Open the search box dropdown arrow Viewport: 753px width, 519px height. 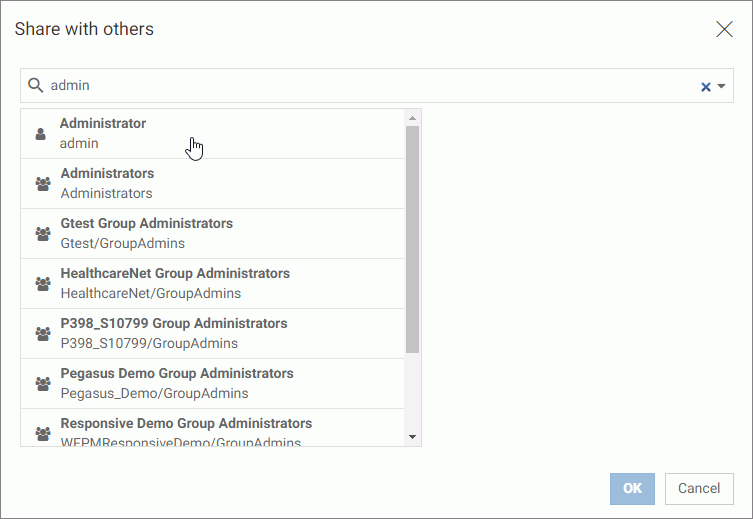721,87
